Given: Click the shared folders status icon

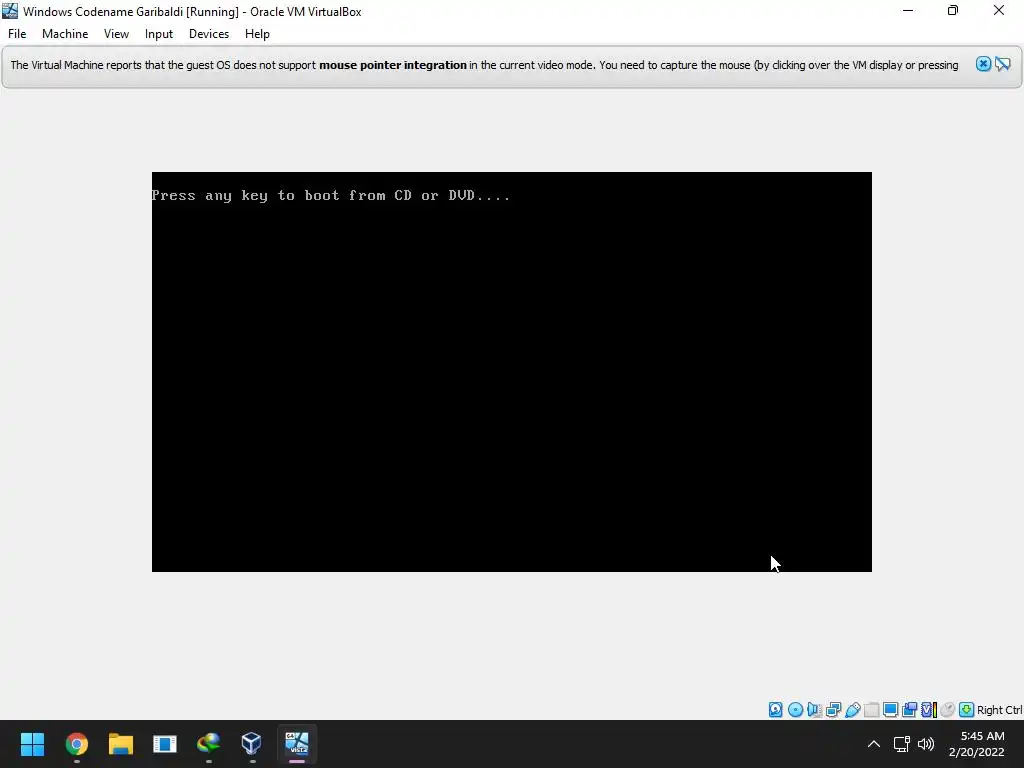Looking at the screenshot, I should 871,710.
